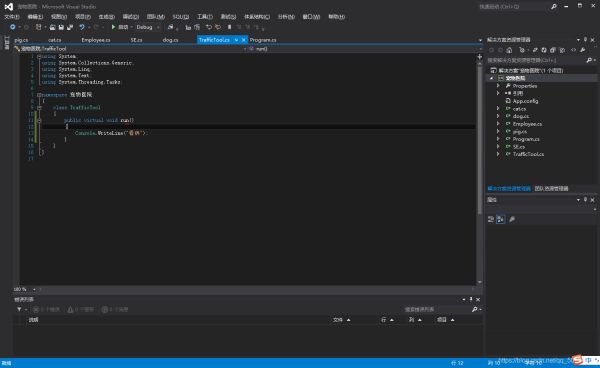Viewport: 600px width, 368px height.
Task: Click the Solution Explorer search input field
Action: [x=536, y=60]
